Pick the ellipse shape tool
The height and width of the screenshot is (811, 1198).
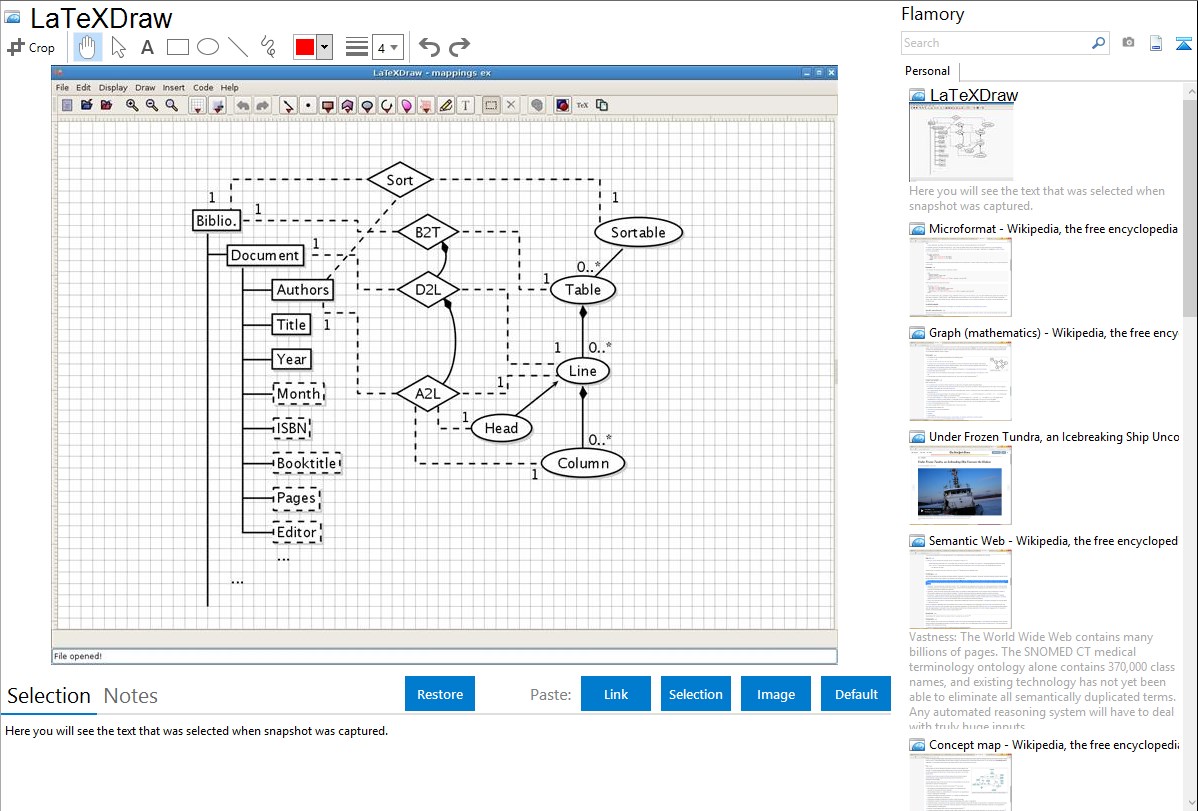pos(207,47)
